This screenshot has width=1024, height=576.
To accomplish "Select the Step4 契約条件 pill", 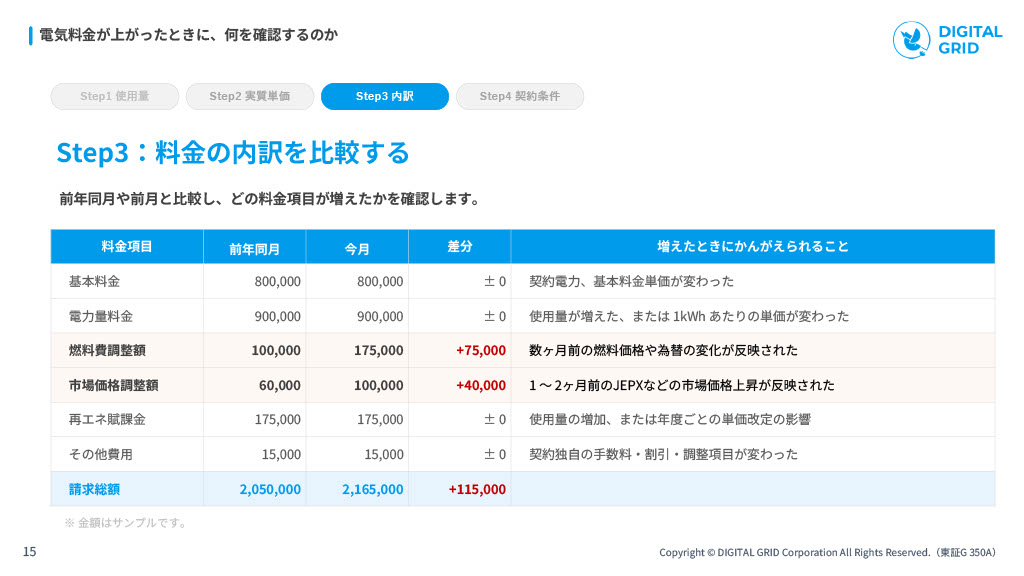I will [520, 96].
